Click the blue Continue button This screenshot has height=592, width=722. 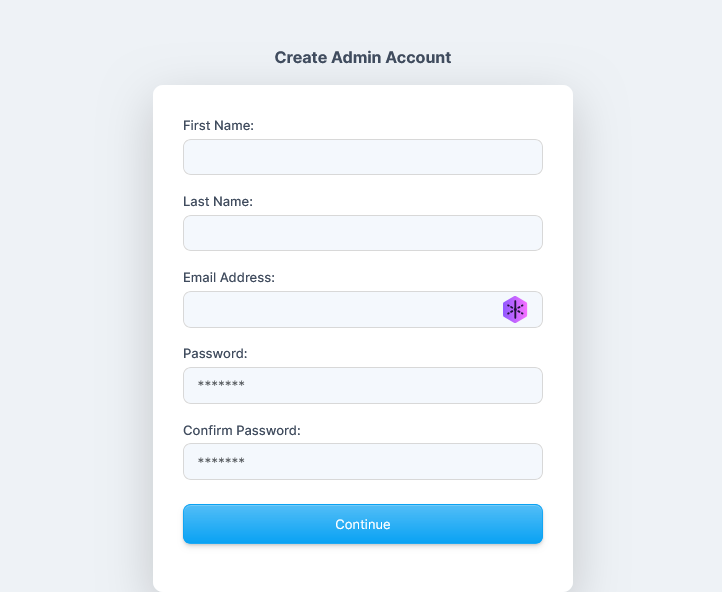coord(363,524)
